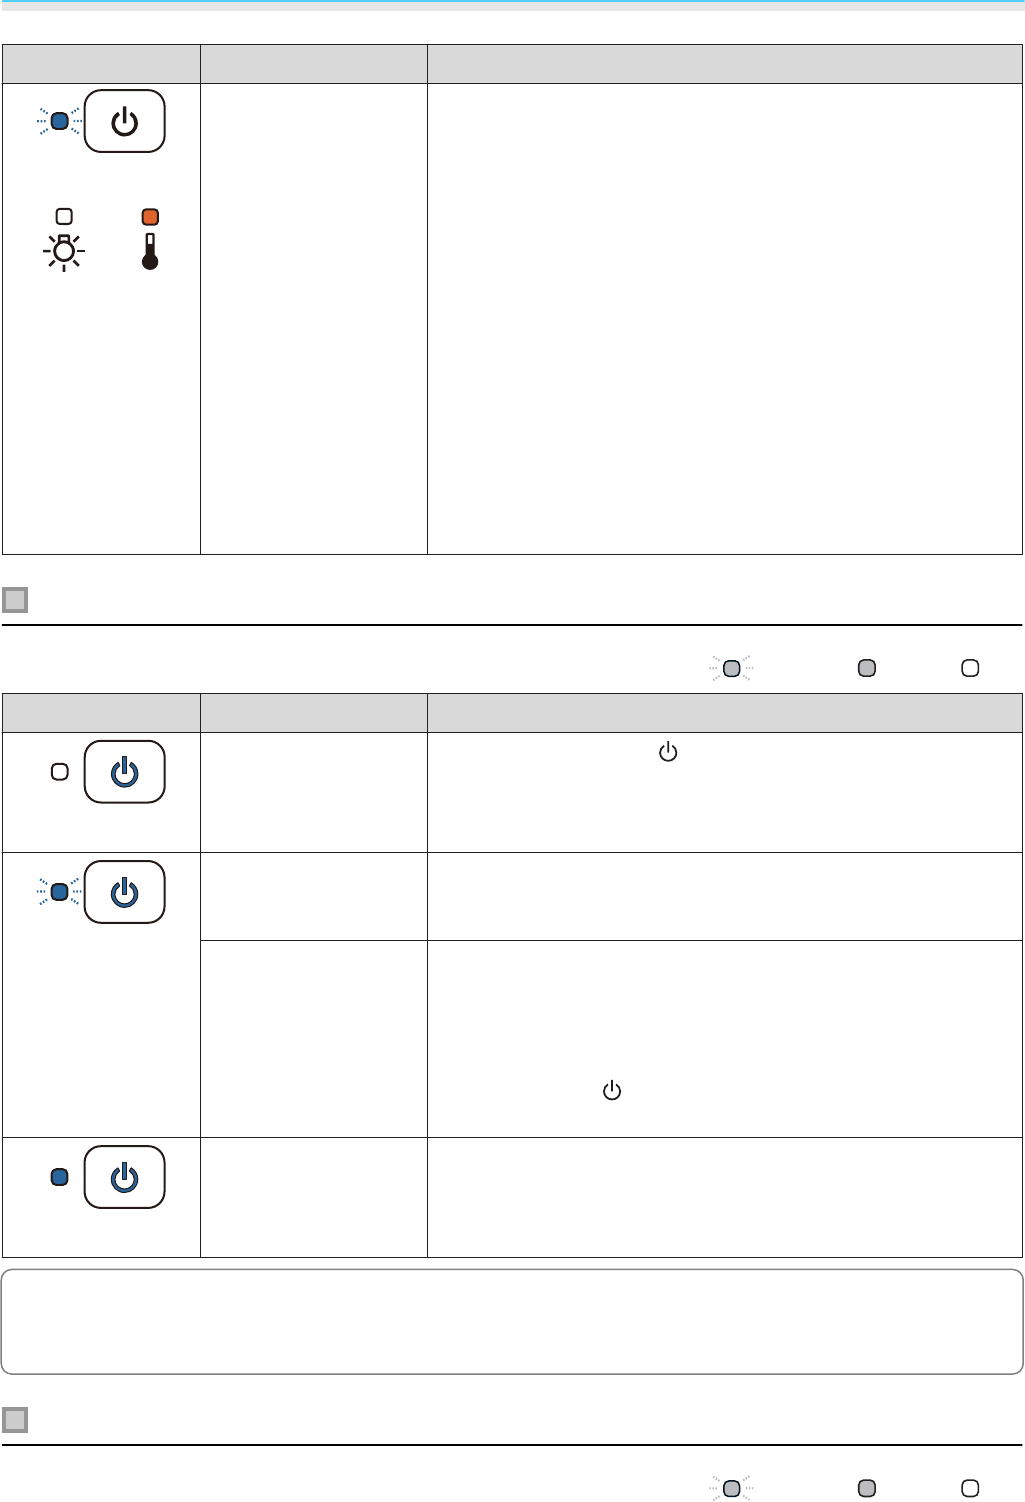Click the lit grey indicator in the legend above the second table
The width and height of the screenshot is (1025, 1502).
pyautogui.click(x=867, y=668)
